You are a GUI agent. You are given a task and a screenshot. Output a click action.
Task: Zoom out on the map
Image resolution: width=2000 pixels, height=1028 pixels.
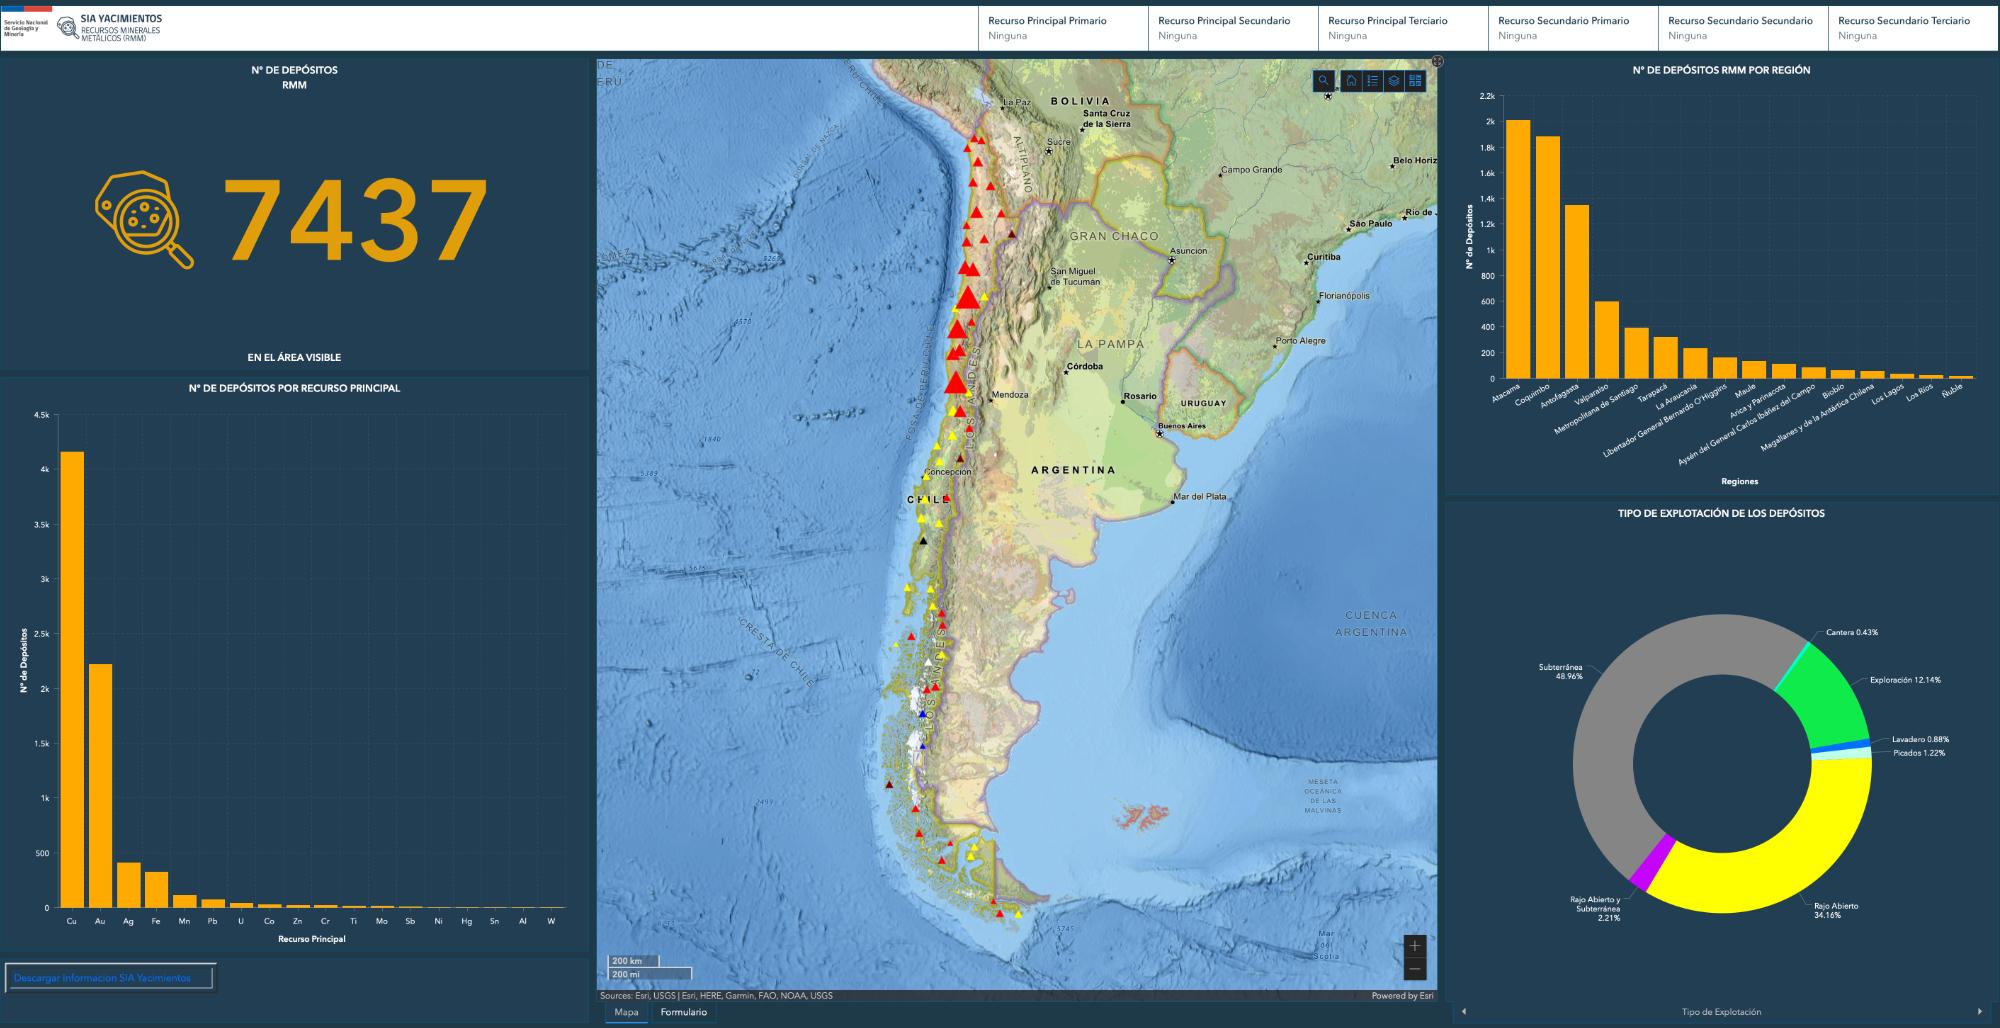(x=1414, y=969)
